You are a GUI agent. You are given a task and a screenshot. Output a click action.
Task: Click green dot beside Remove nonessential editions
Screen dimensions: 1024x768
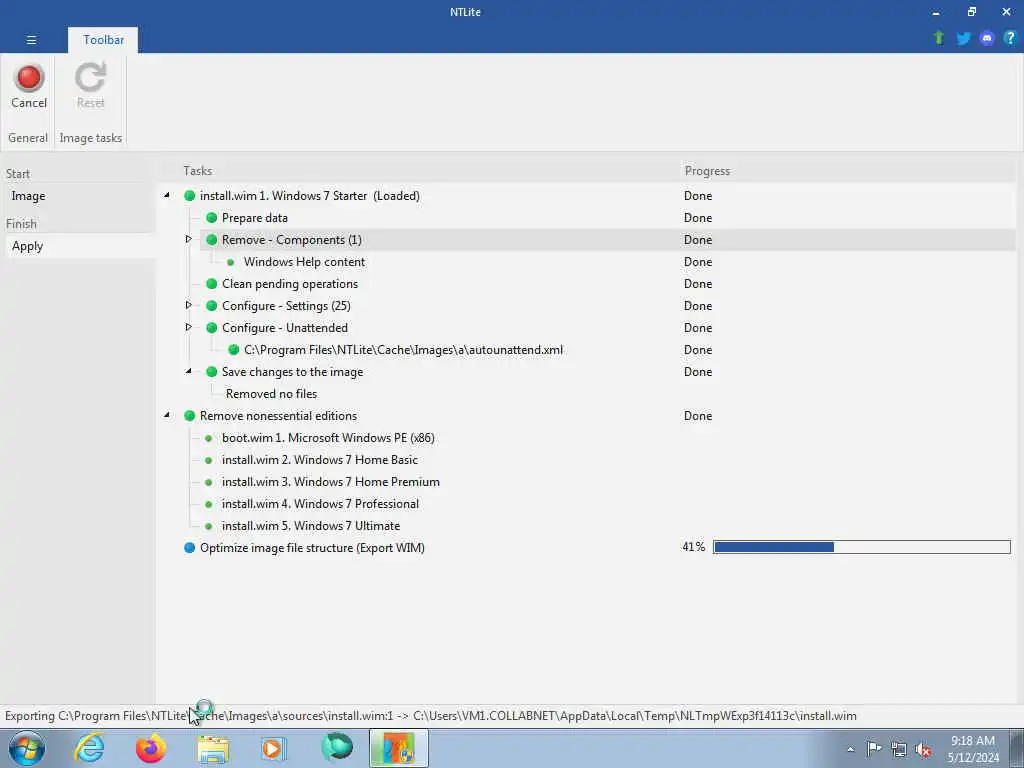(189, 415)
